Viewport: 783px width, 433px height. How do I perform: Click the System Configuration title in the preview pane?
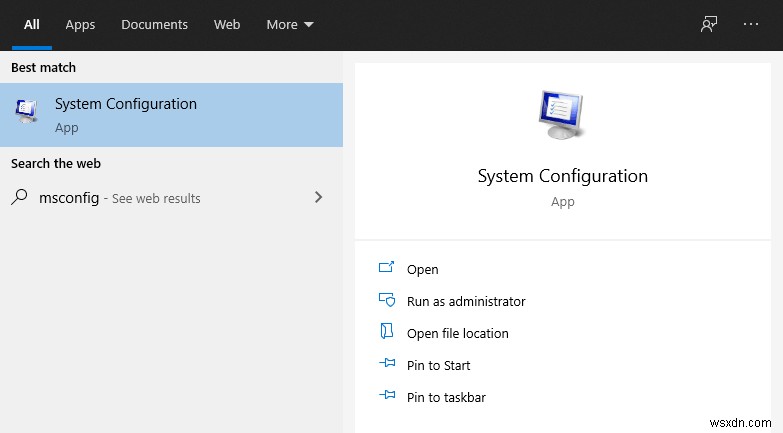tap(562, 176)
